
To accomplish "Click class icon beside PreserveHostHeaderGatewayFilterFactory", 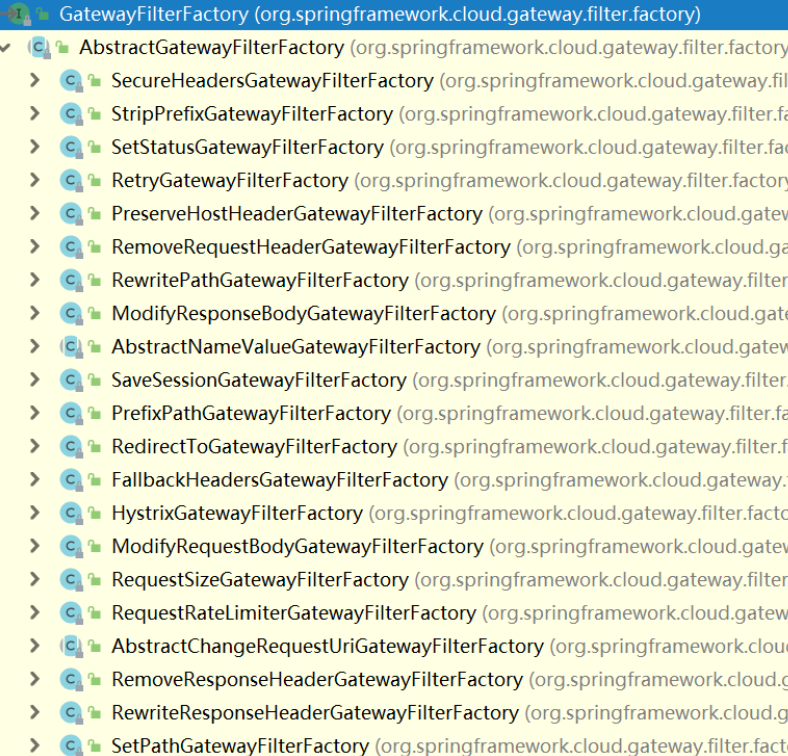I will 71,214.
